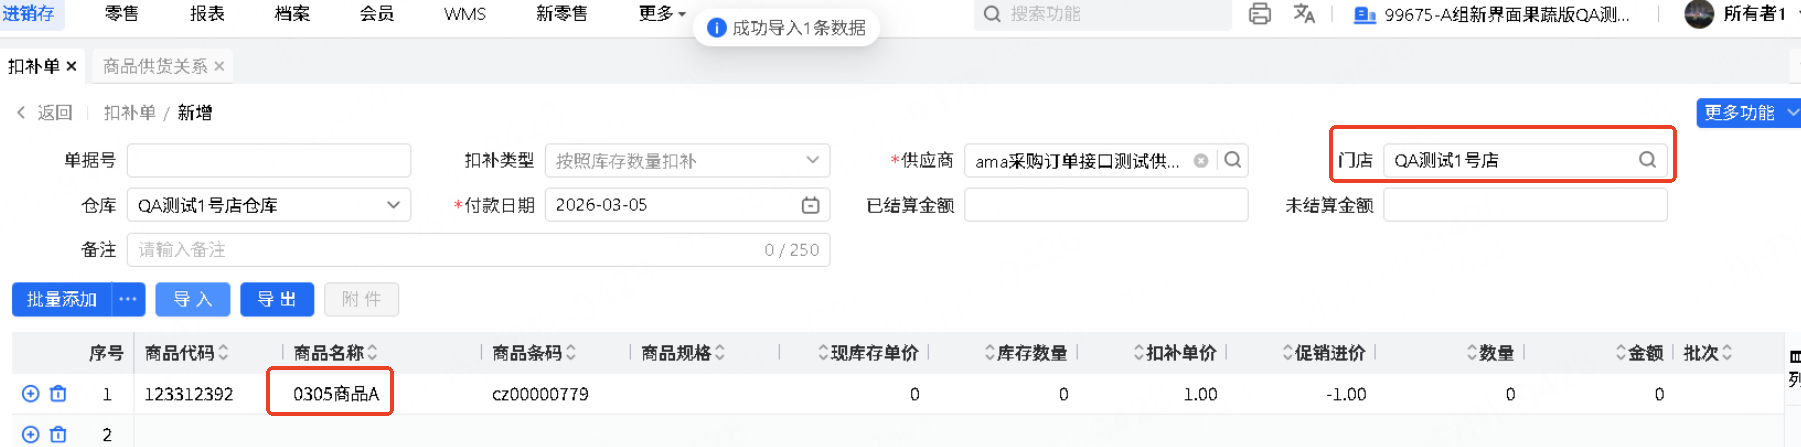Click the store (门店) search icon
Screen dimensions: 1801x447
pos(1647,160)
